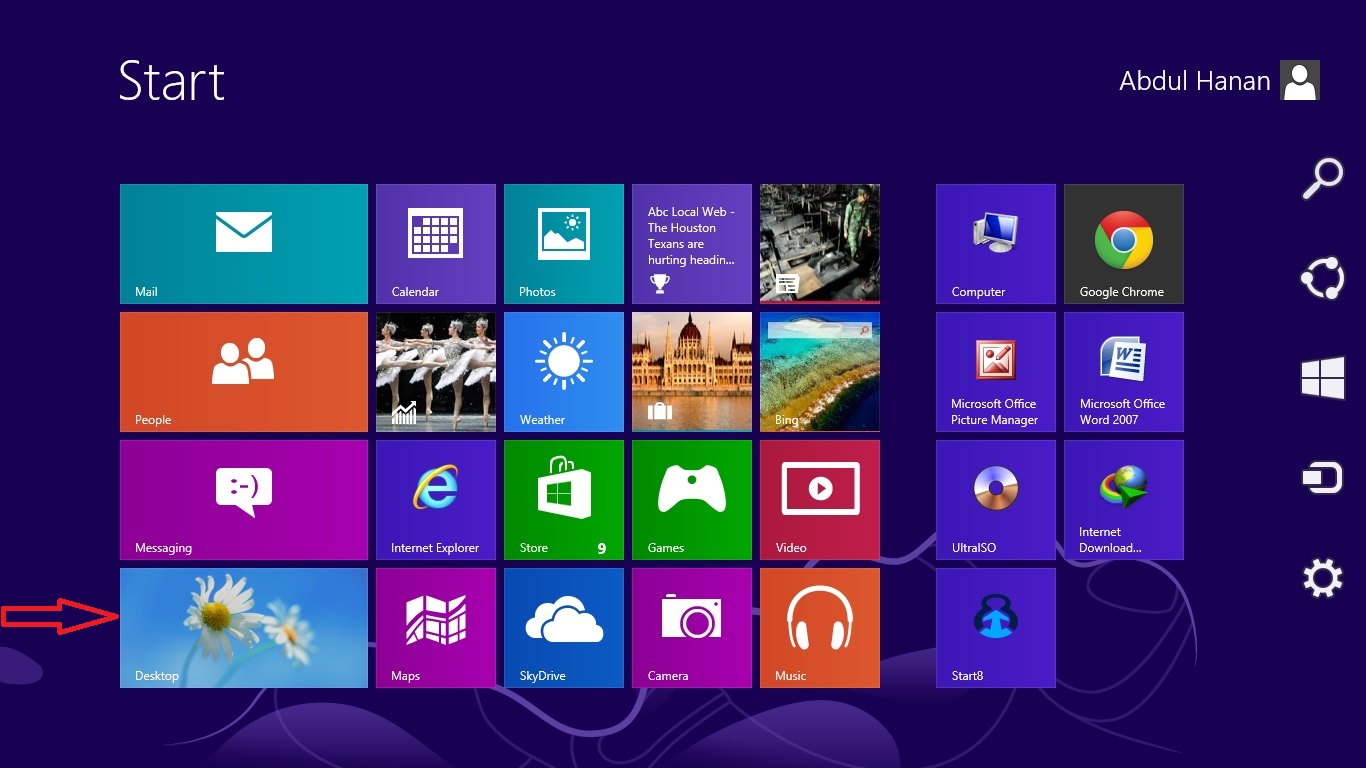1366x768 pixels.
Task: Launch the Photos tile
Action: click(x=564, y=244)
